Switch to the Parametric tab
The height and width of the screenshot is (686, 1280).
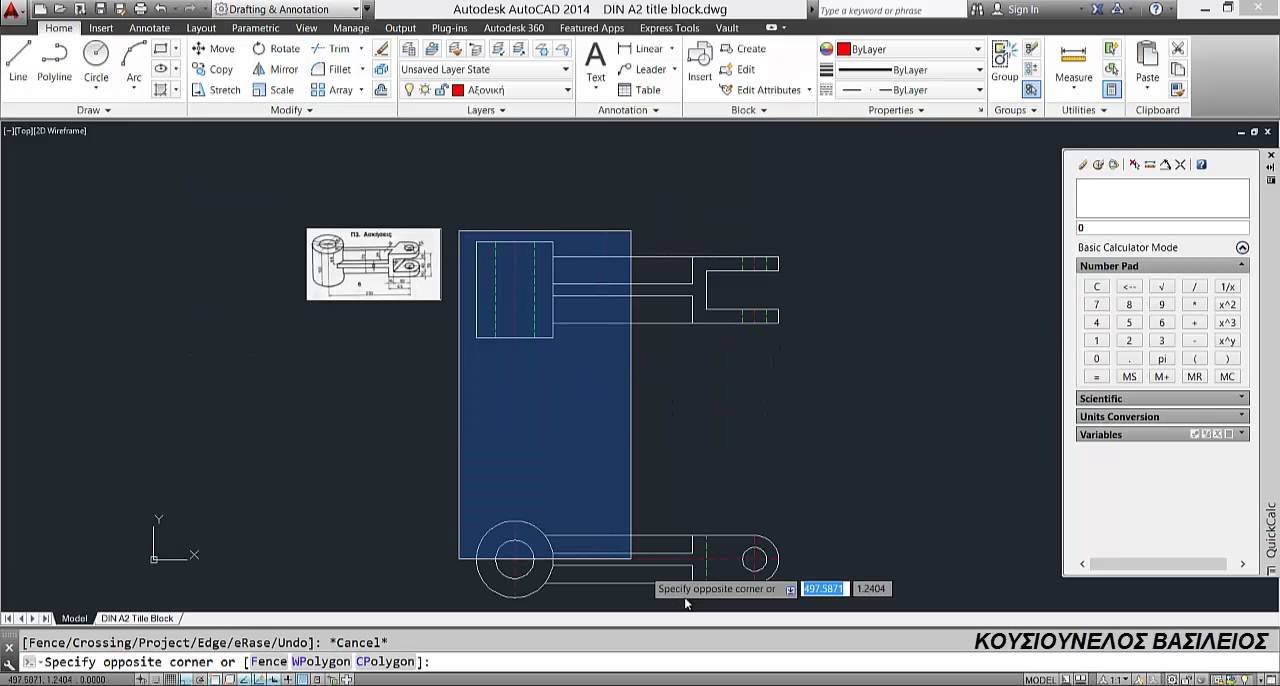click(255, 28)
